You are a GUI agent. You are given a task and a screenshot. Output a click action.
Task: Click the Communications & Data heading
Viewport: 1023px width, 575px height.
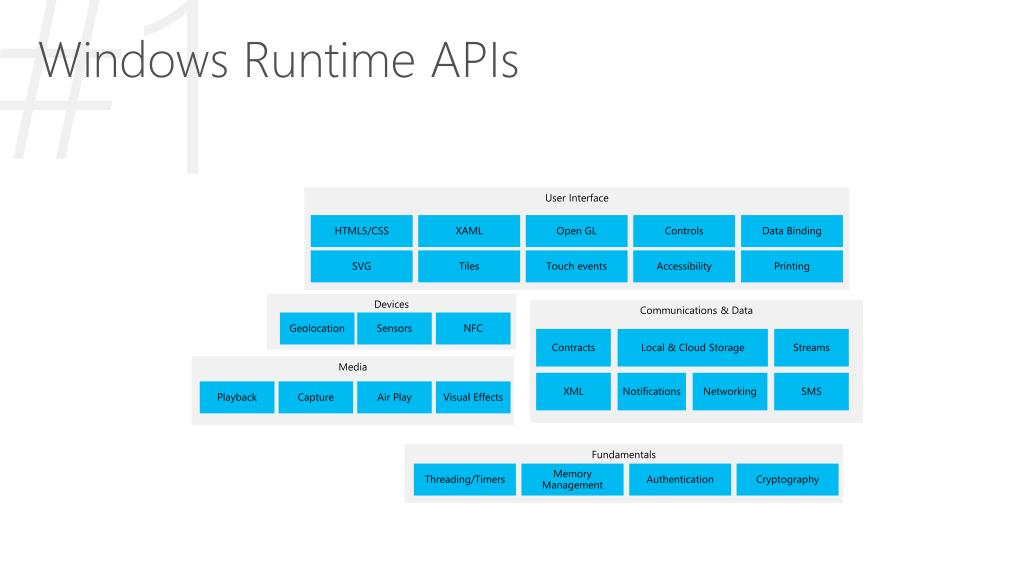(696, 311)
